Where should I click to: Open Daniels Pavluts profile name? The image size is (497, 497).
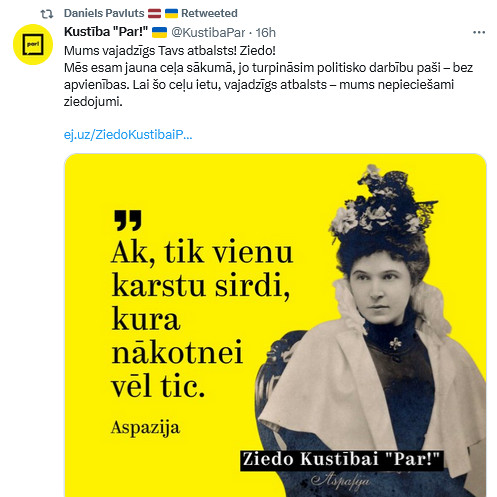(x=104, y=13)
